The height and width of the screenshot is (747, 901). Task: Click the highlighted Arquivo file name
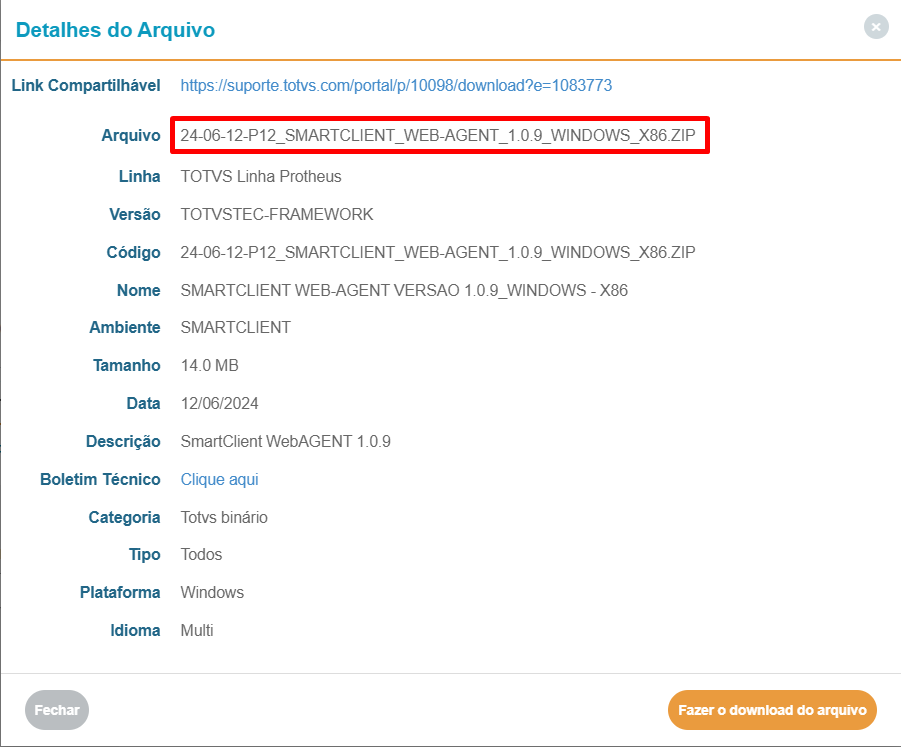pyautogui.click(x=438, y=136)
